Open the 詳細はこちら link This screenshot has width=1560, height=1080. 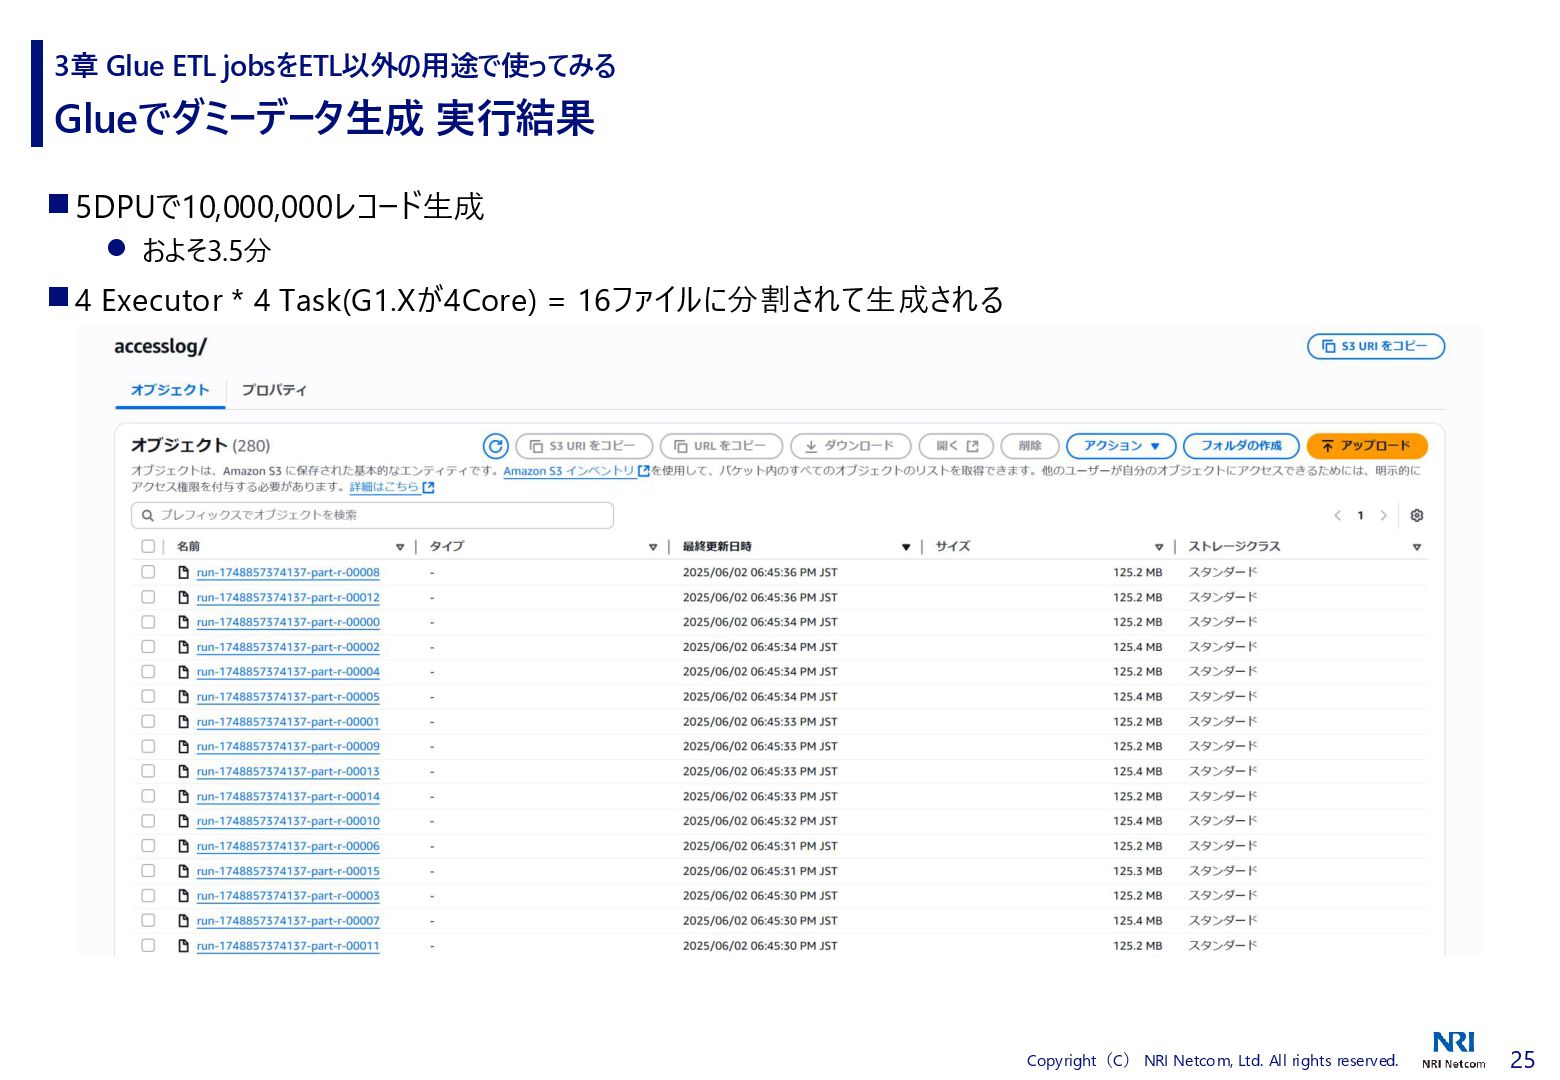click(384, 487)
